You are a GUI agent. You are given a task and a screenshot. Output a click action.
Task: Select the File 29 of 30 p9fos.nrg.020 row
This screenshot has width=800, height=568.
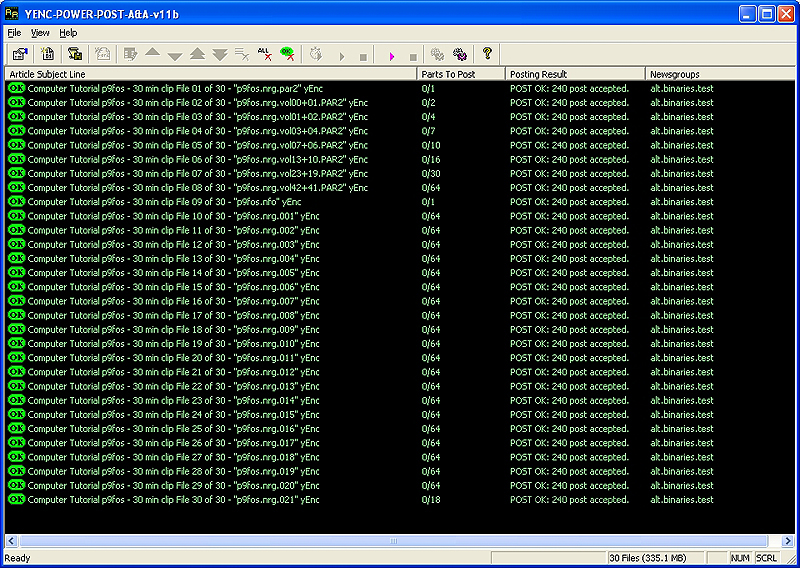[x=400, y=485]
